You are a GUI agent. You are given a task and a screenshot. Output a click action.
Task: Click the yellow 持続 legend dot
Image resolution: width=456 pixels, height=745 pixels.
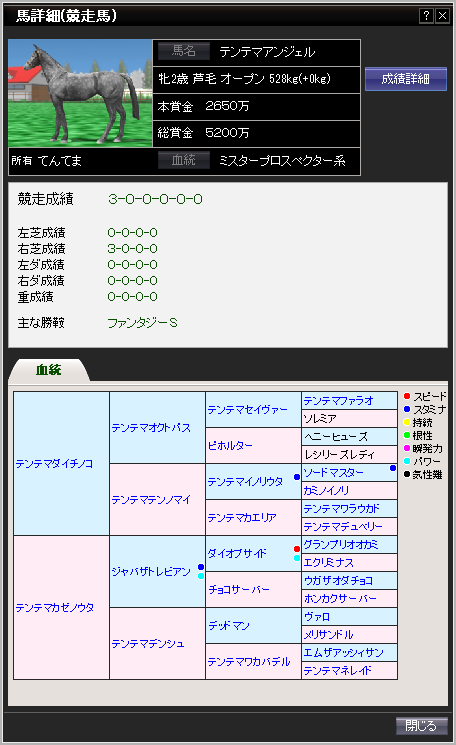click(407, 422)
